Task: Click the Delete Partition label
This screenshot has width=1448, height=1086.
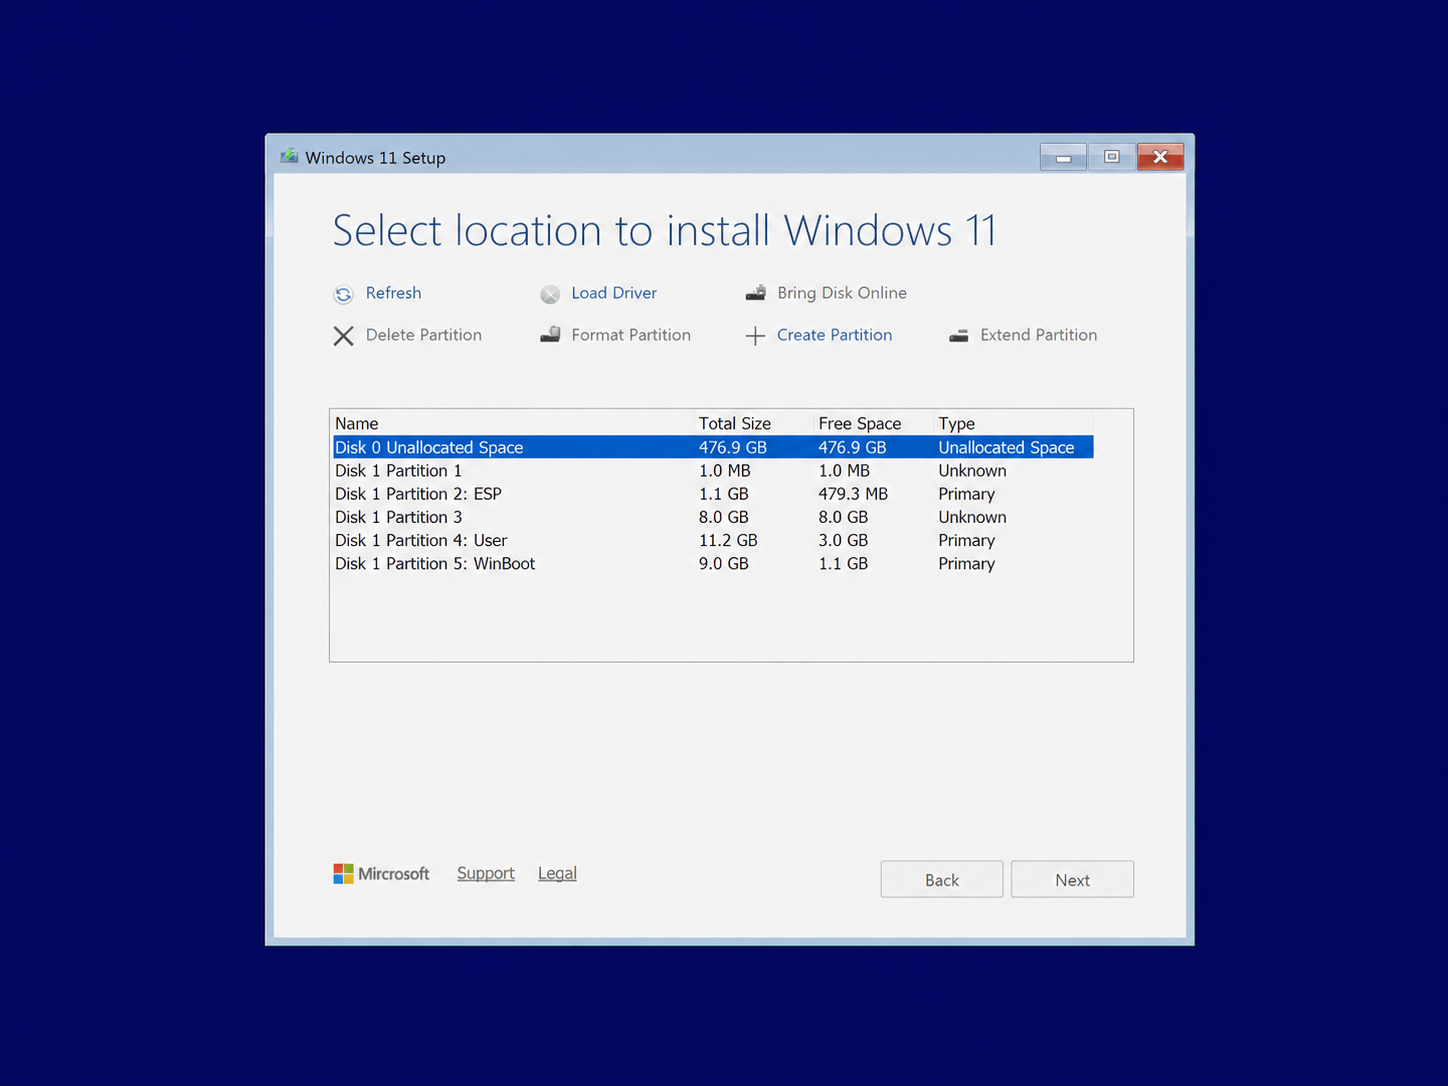Action: pos(424,335)
